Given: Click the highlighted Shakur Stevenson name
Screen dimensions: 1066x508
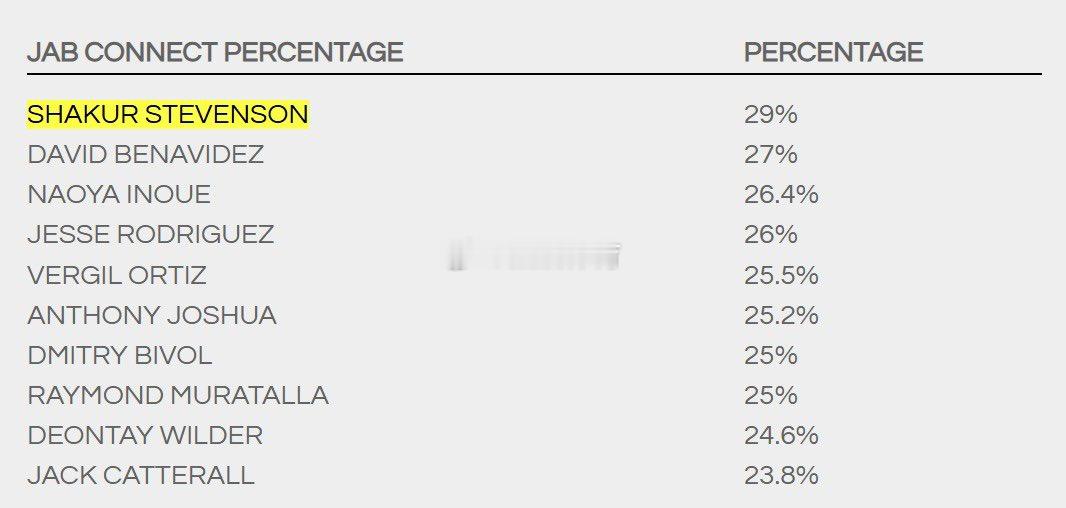Looking at the screenshot, I should [x=167, y=114].
